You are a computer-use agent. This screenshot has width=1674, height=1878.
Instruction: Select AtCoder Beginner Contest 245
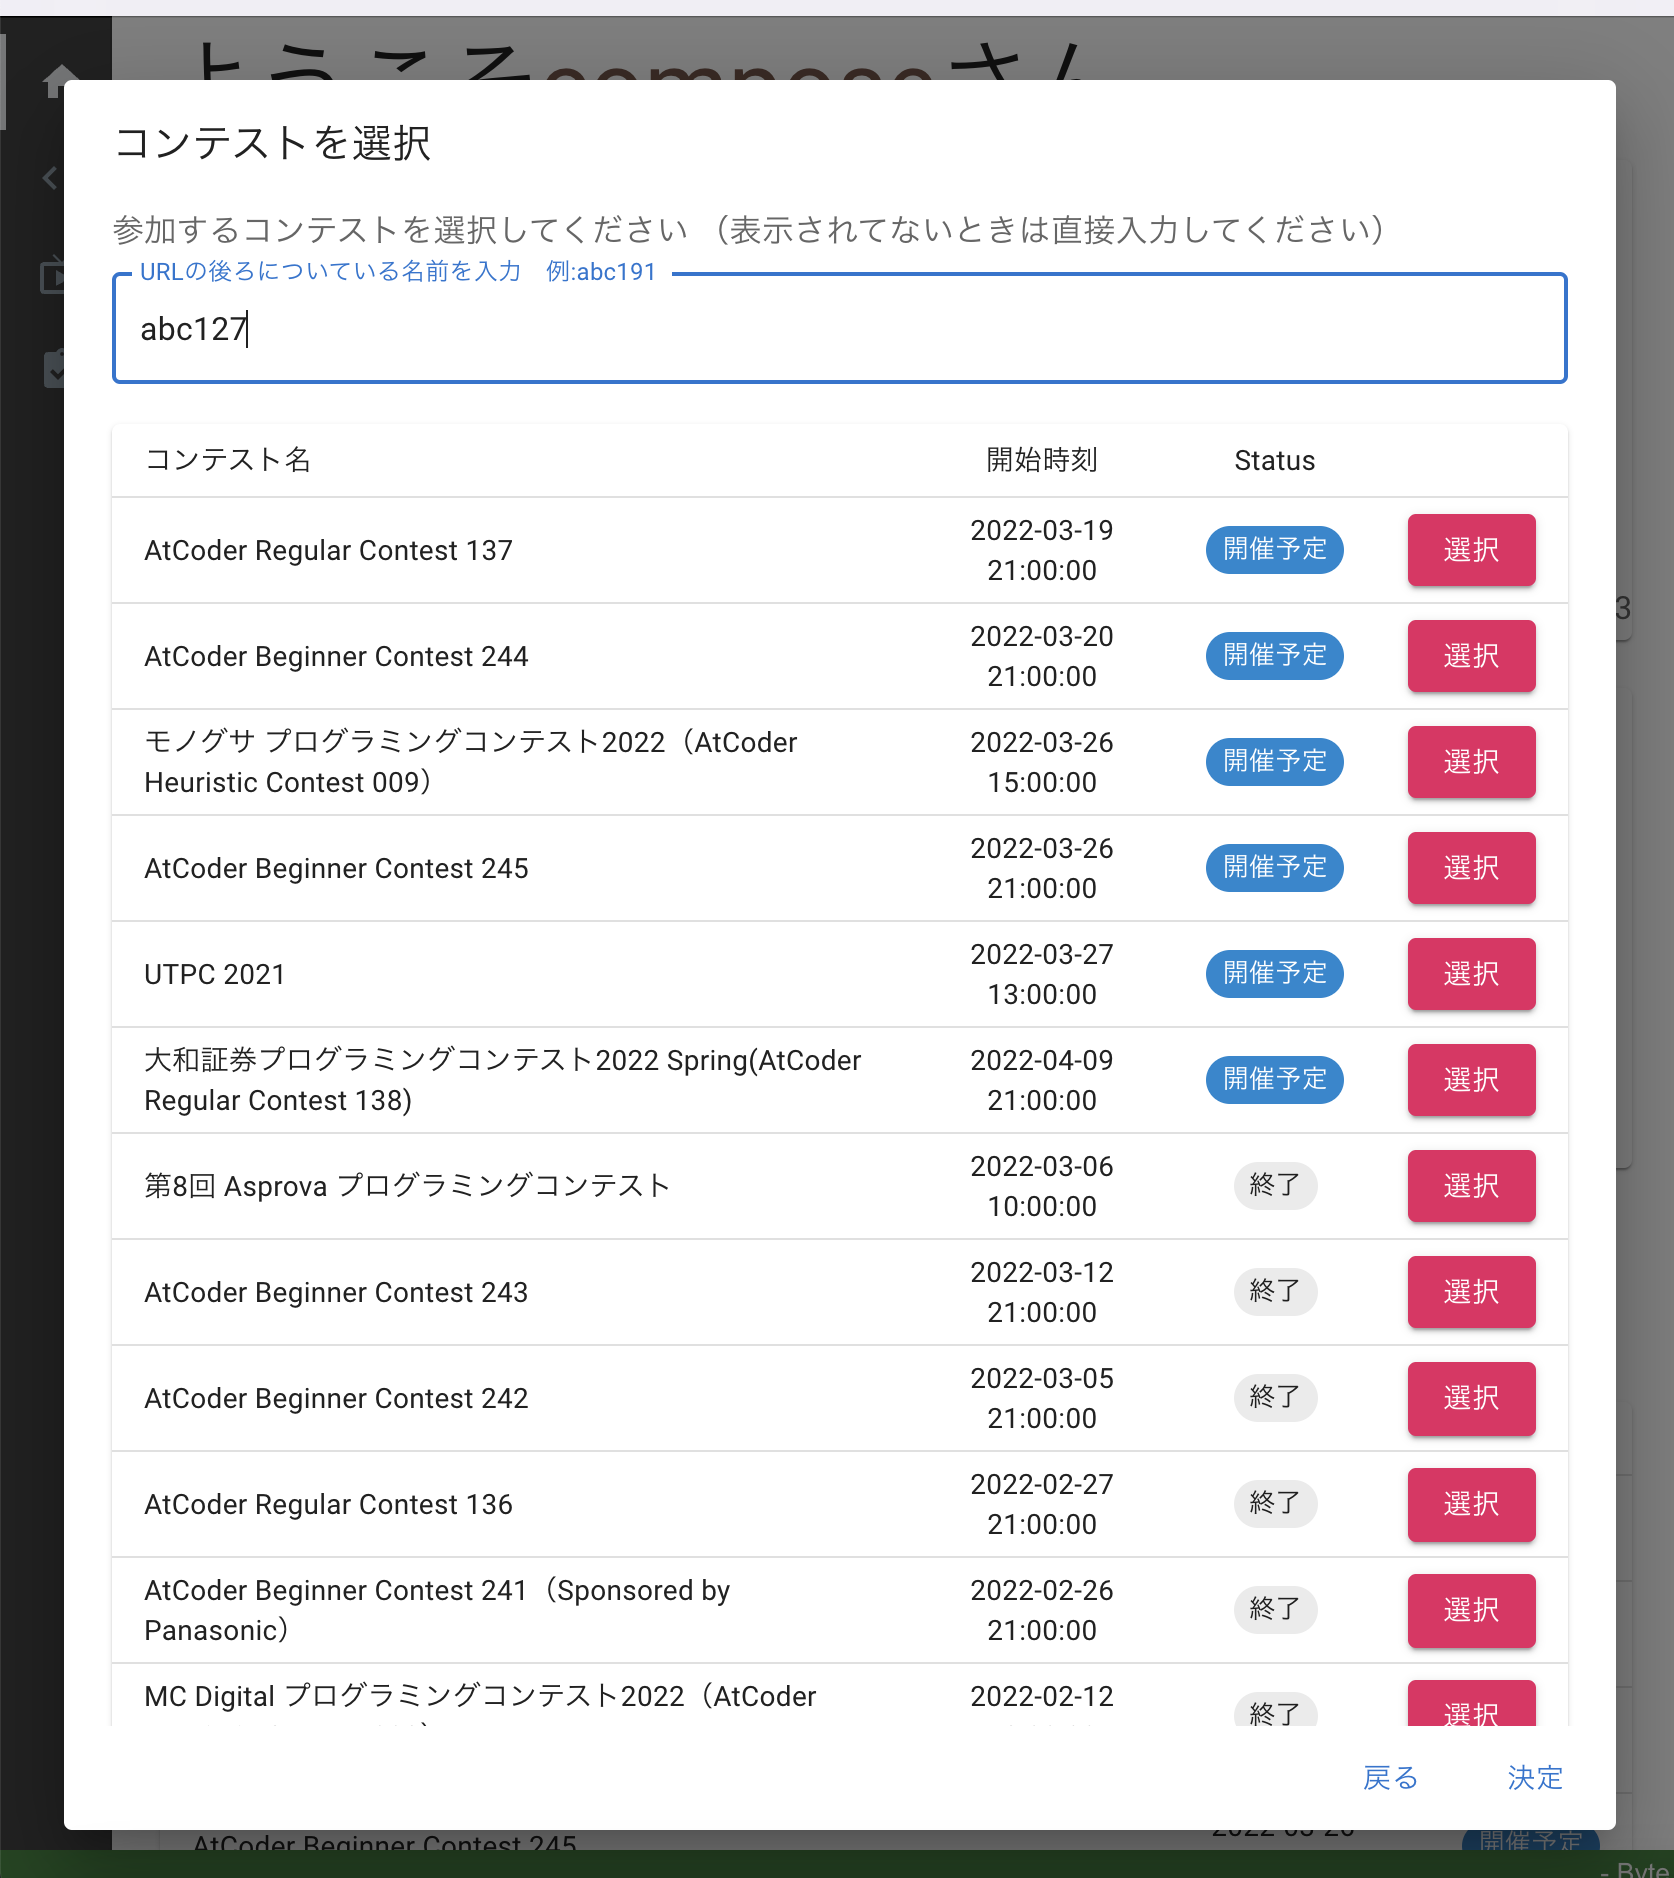point(1471,868)
